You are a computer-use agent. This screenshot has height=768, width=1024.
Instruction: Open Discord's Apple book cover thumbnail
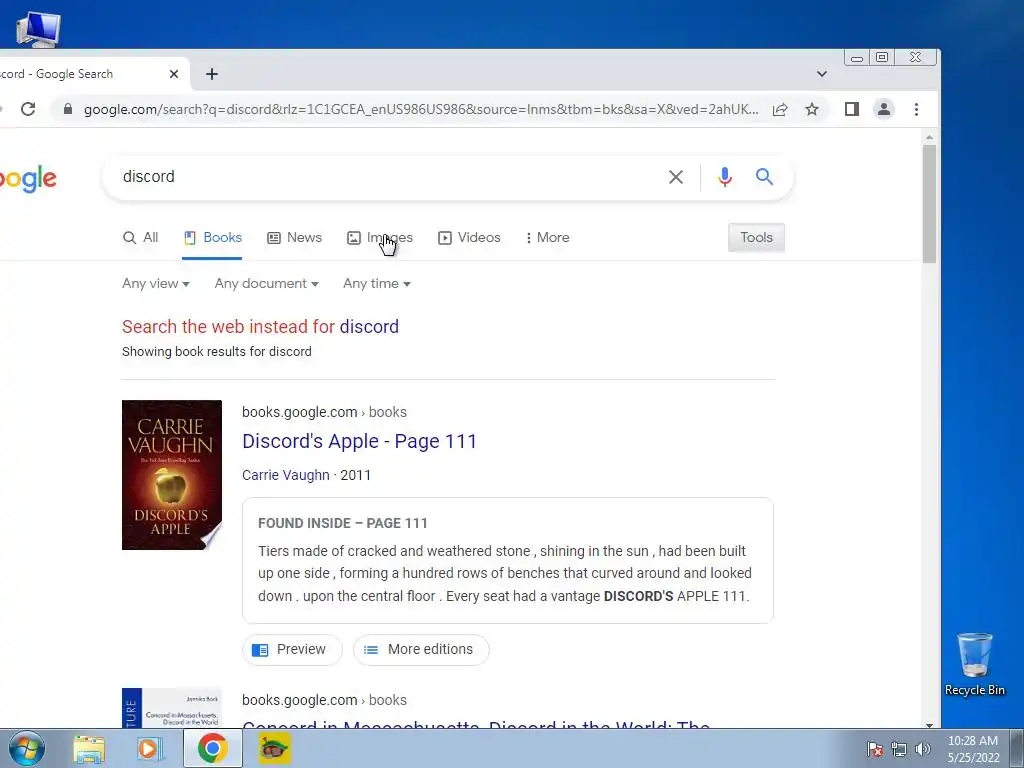pyautogui.click(x=172, y=475)
